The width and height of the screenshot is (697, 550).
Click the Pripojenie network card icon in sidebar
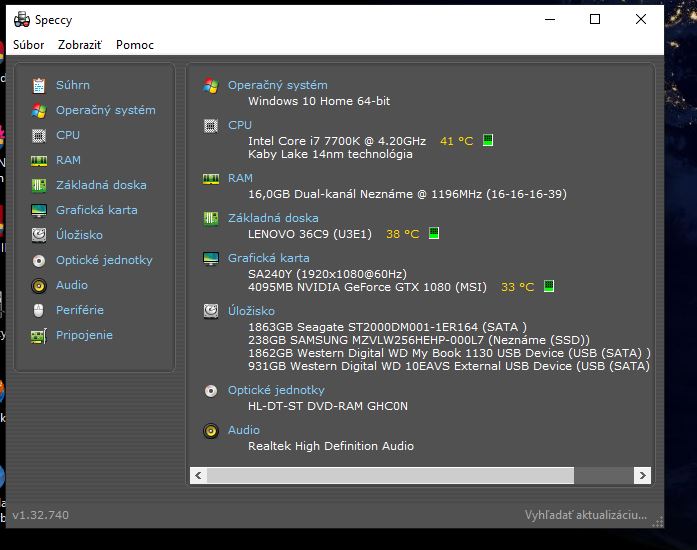(39, 336)
